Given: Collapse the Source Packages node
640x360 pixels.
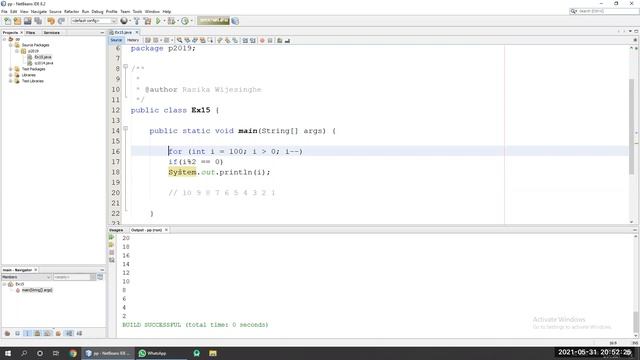Looking at the screenshot, I should (x=11, y=45).
